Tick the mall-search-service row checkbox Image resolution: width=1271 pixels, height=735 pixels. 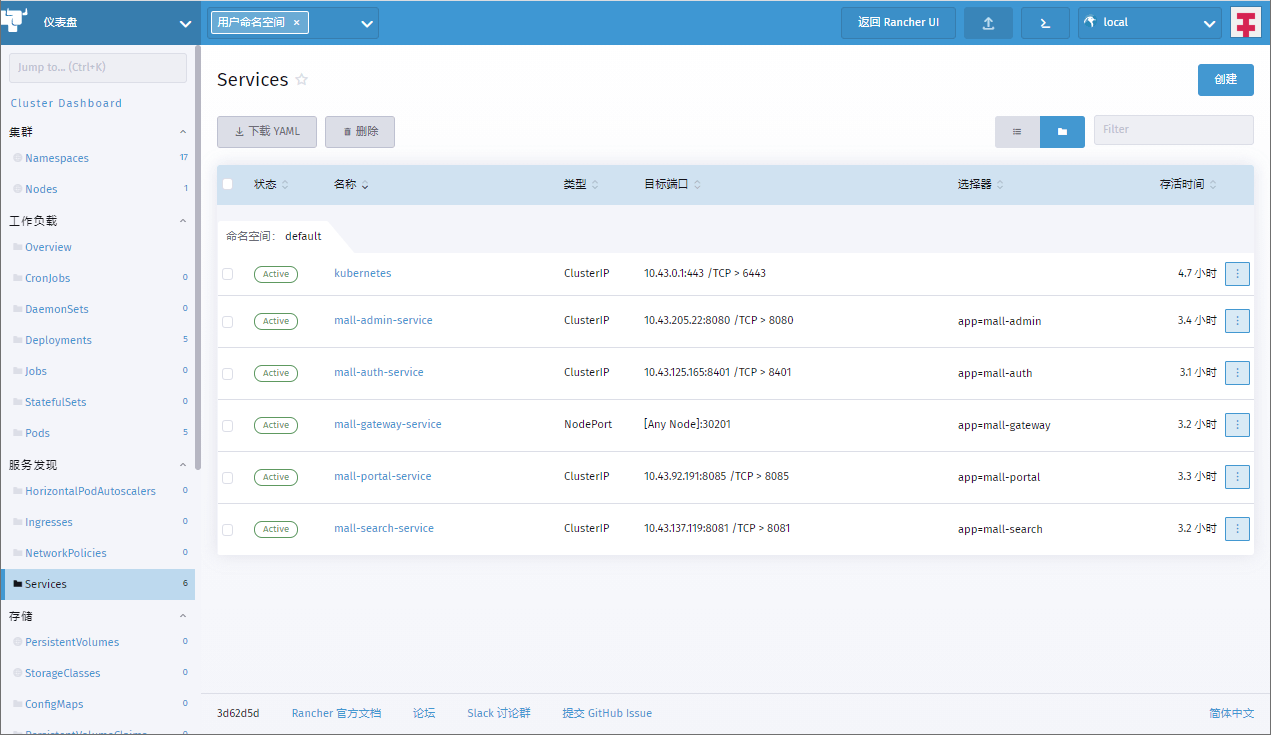(228, 530)
